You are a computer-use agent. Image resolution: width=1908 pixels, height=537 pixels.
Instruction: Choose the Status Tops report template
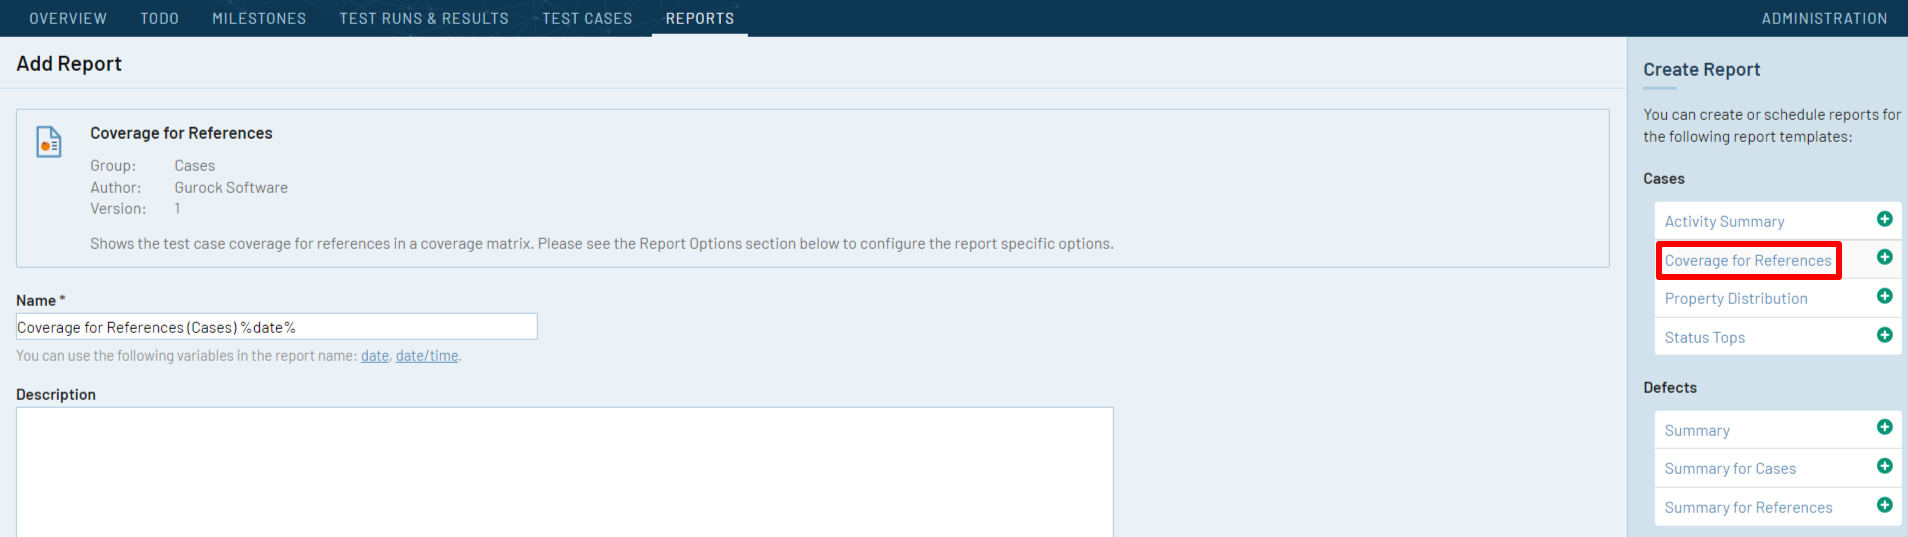click(1705, 338)
